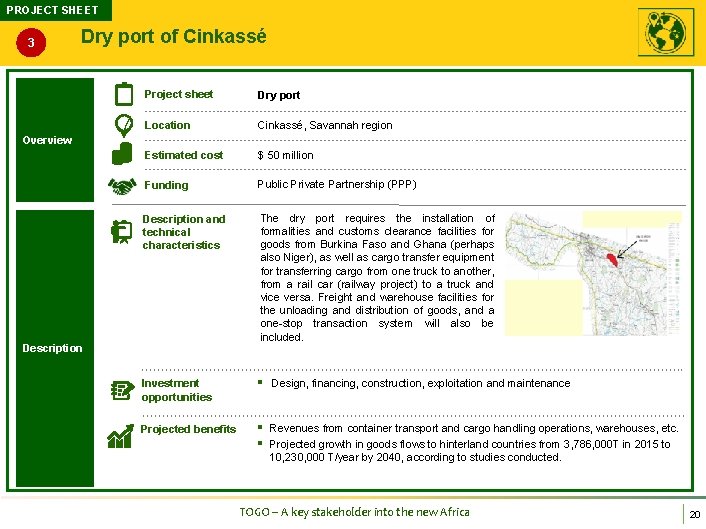Click the Investment opportunities checklist icon
706x529 pixels.
click(122, 390)
